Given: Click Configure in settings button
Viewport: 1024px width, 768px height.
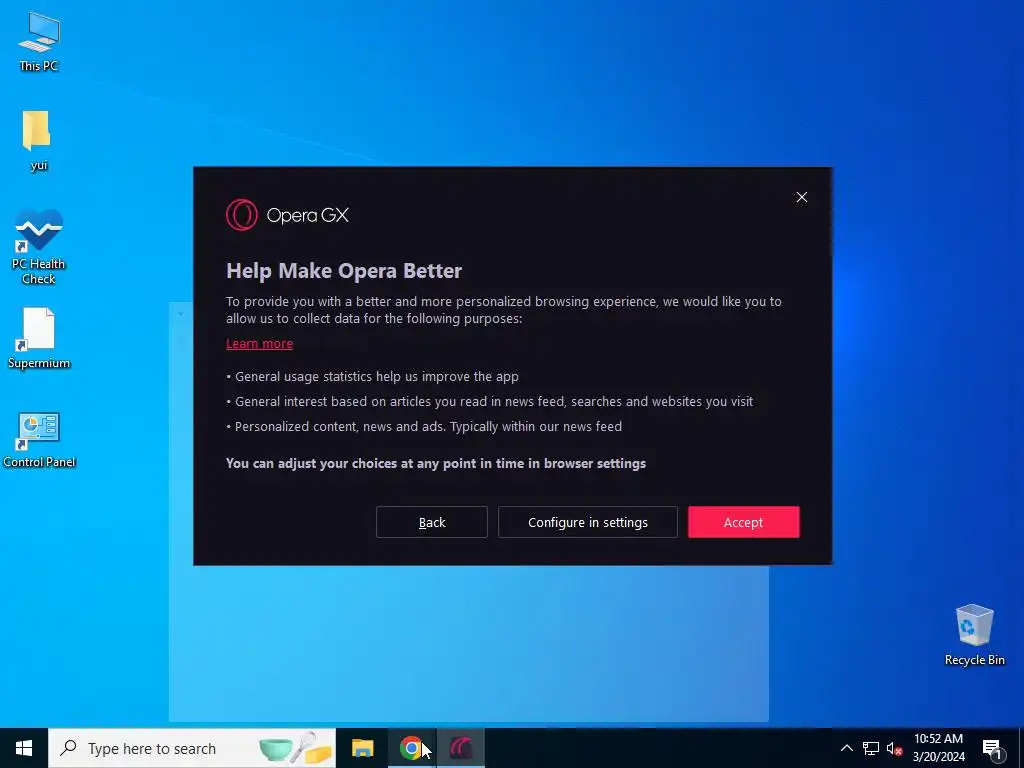Looking at the screenshot, I should [x=587, y=522].
